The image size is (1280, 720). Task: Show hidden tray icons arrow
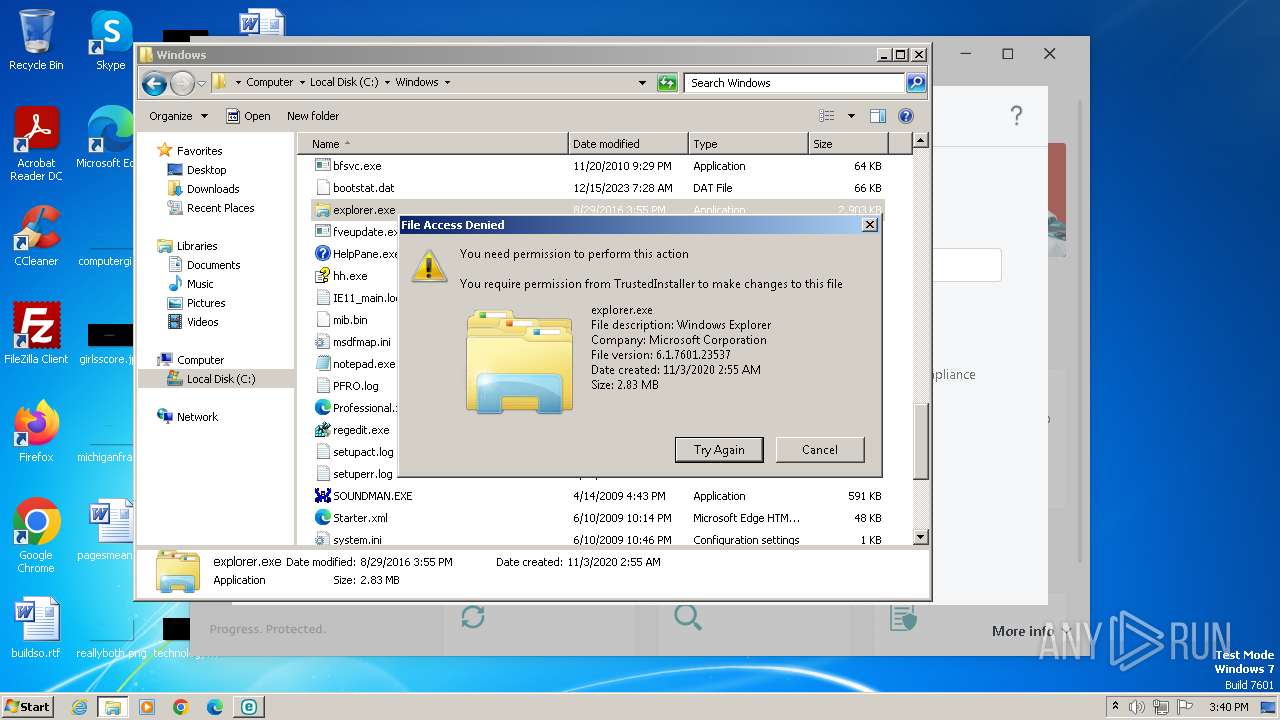pos(1115,706)
